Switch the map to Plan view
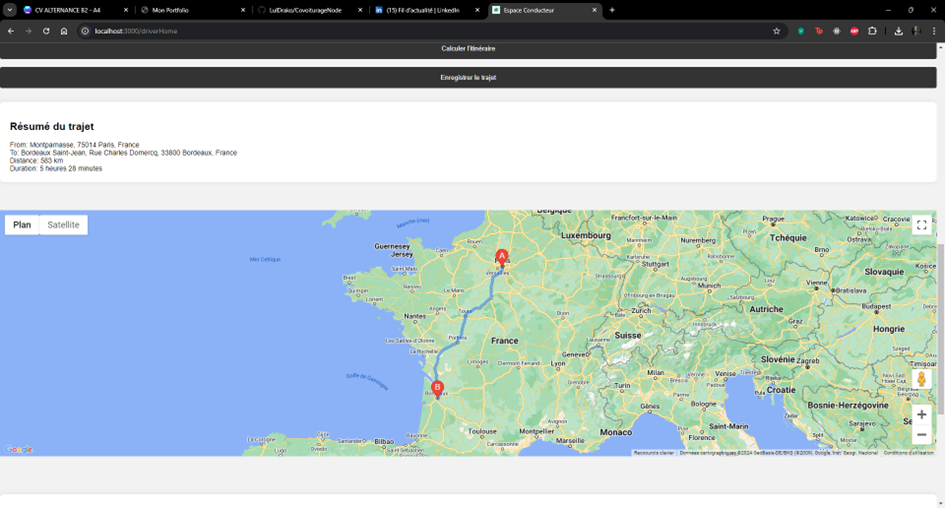The width and height of the screenshot is (945, 508). (x=22, y=225)
